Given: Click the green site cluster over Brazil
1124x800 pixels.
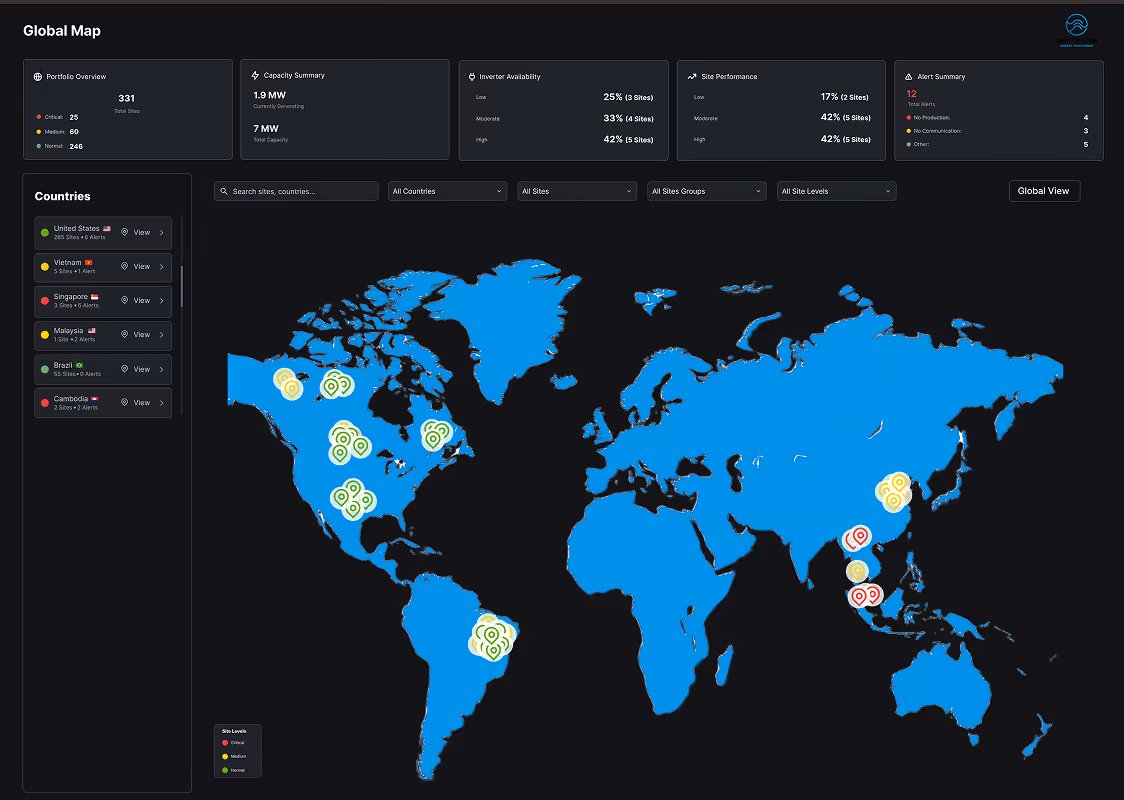Looking at the screenshot, I should point(492,640).
